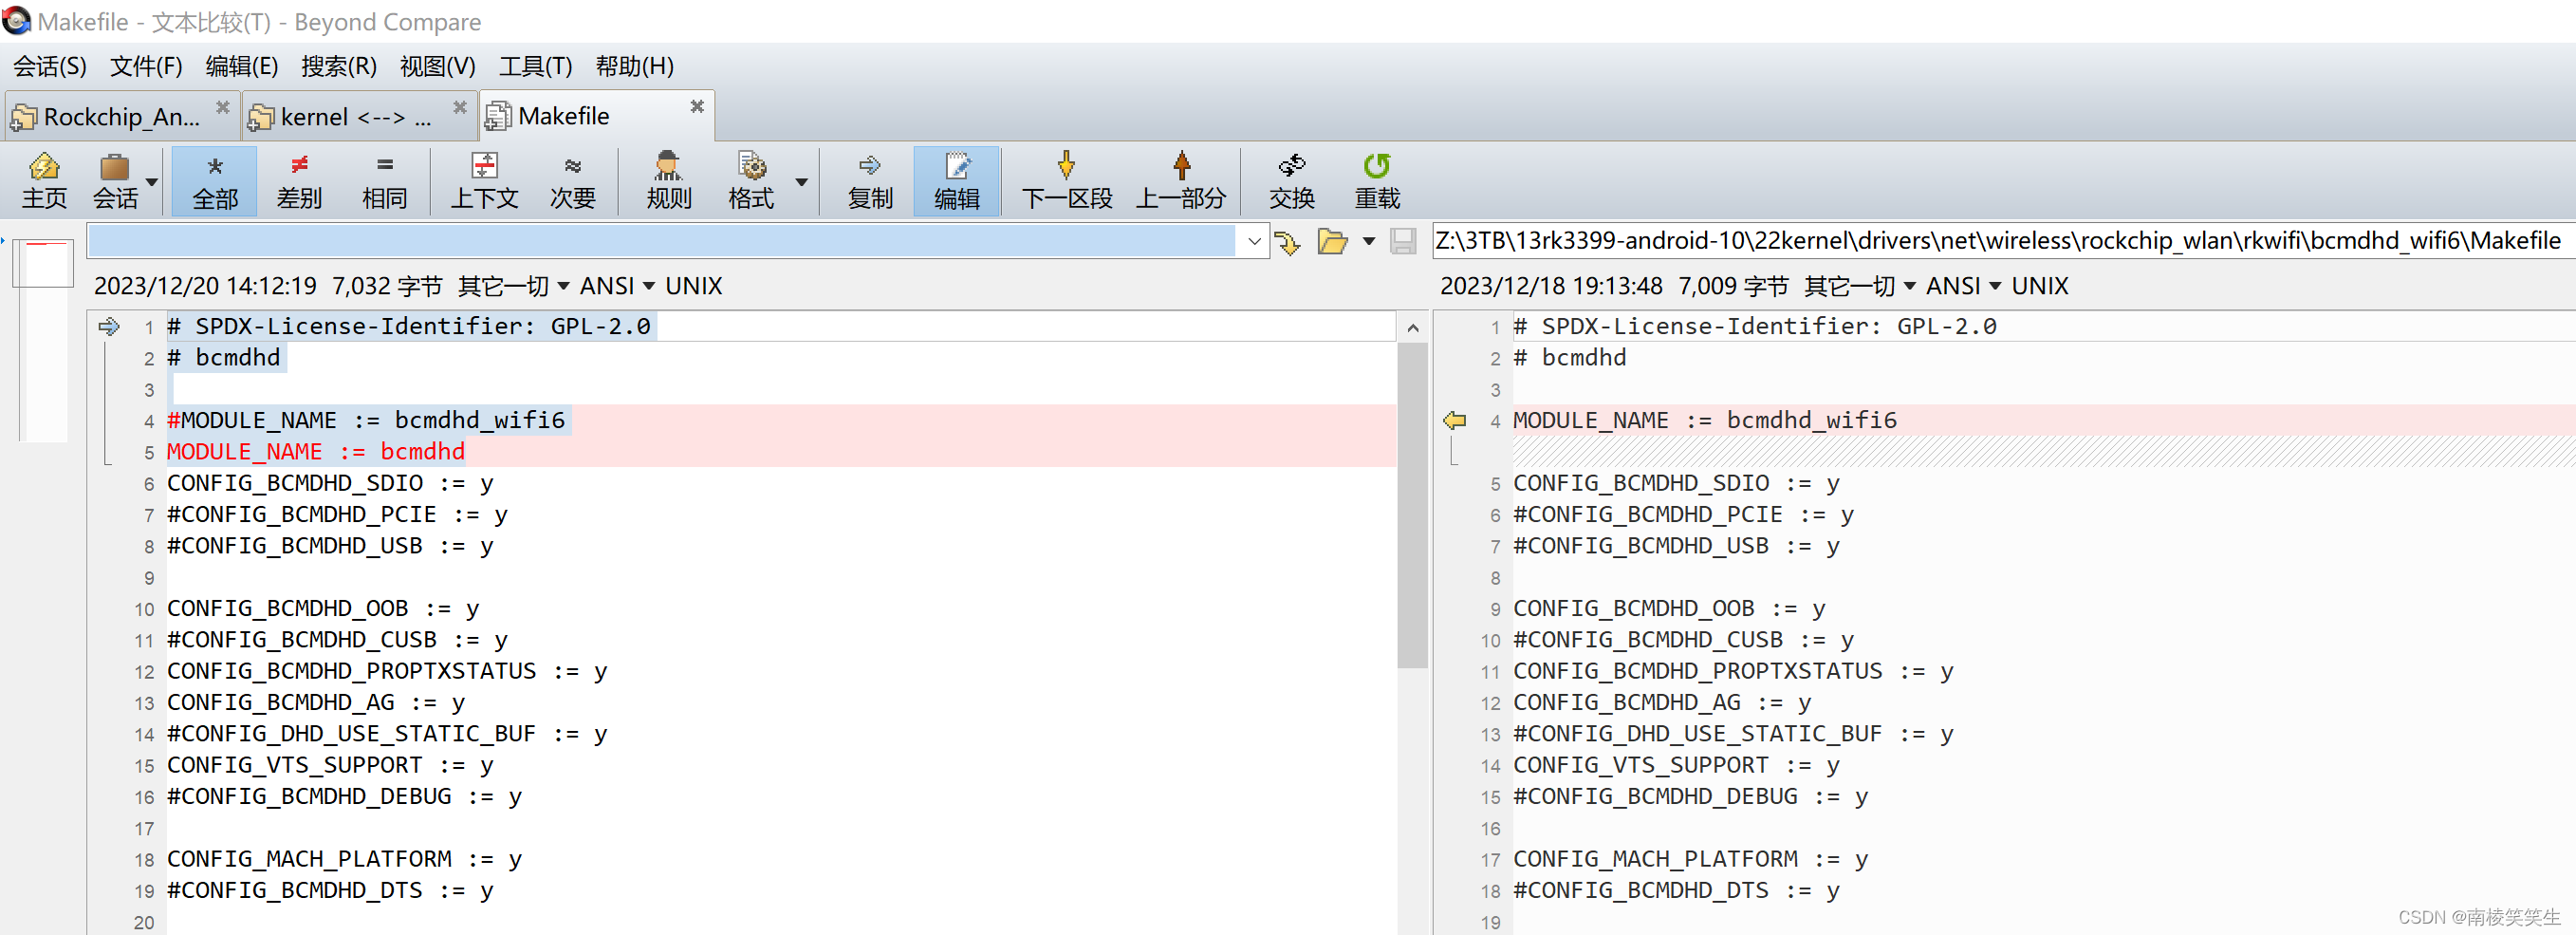Viewport: 2576px width, 935px height.
Task: Open the 会话(S) menu
Action: click(50, 66)
